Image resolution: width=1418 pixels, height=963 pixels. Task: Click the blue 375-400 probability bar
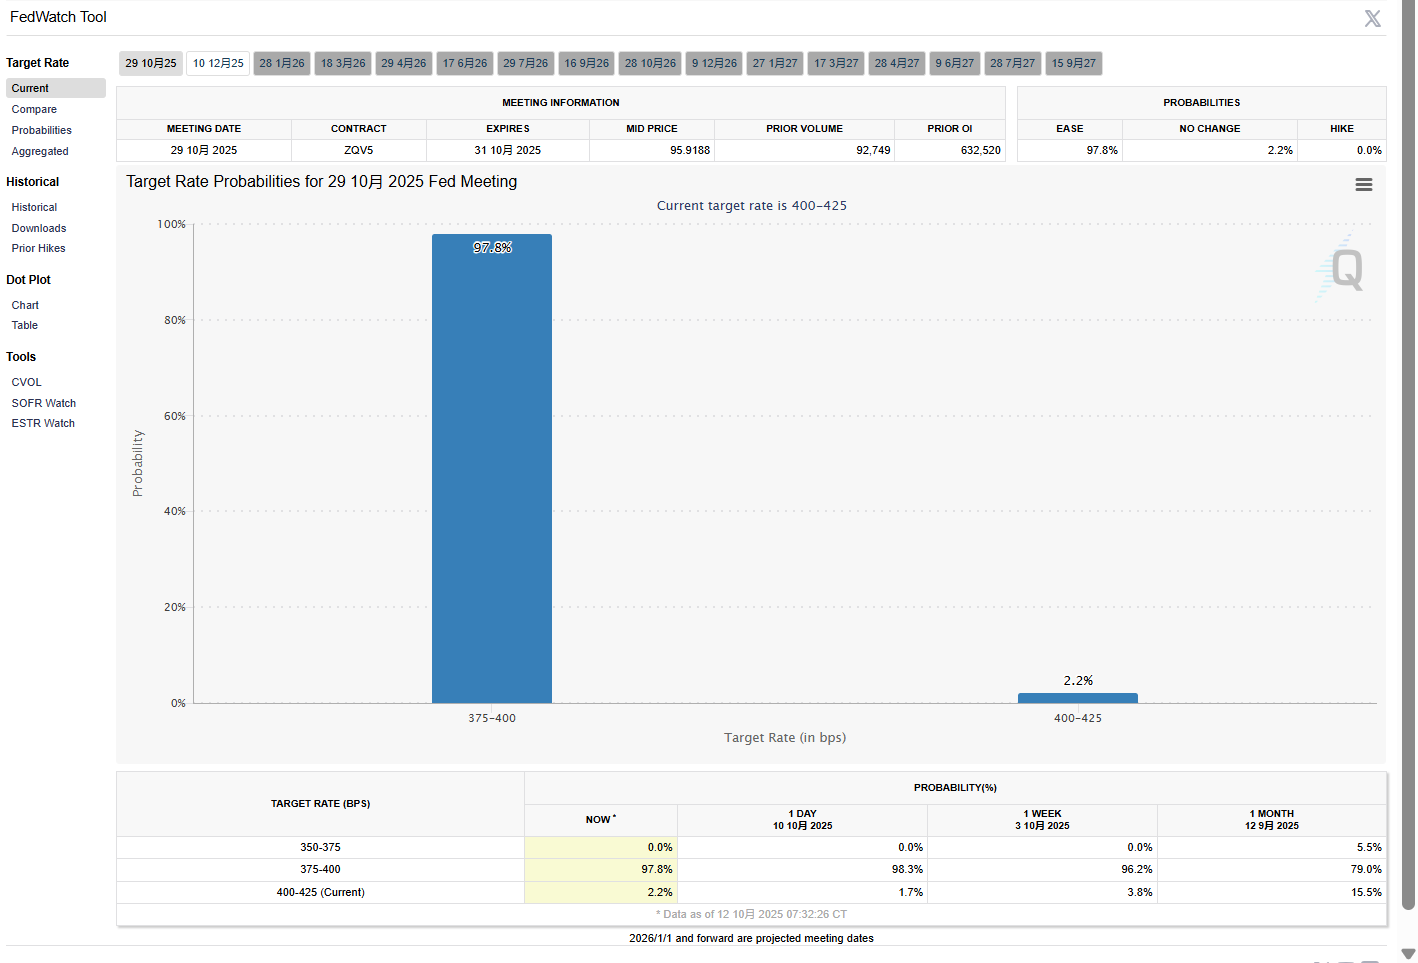tap(491, 470)
